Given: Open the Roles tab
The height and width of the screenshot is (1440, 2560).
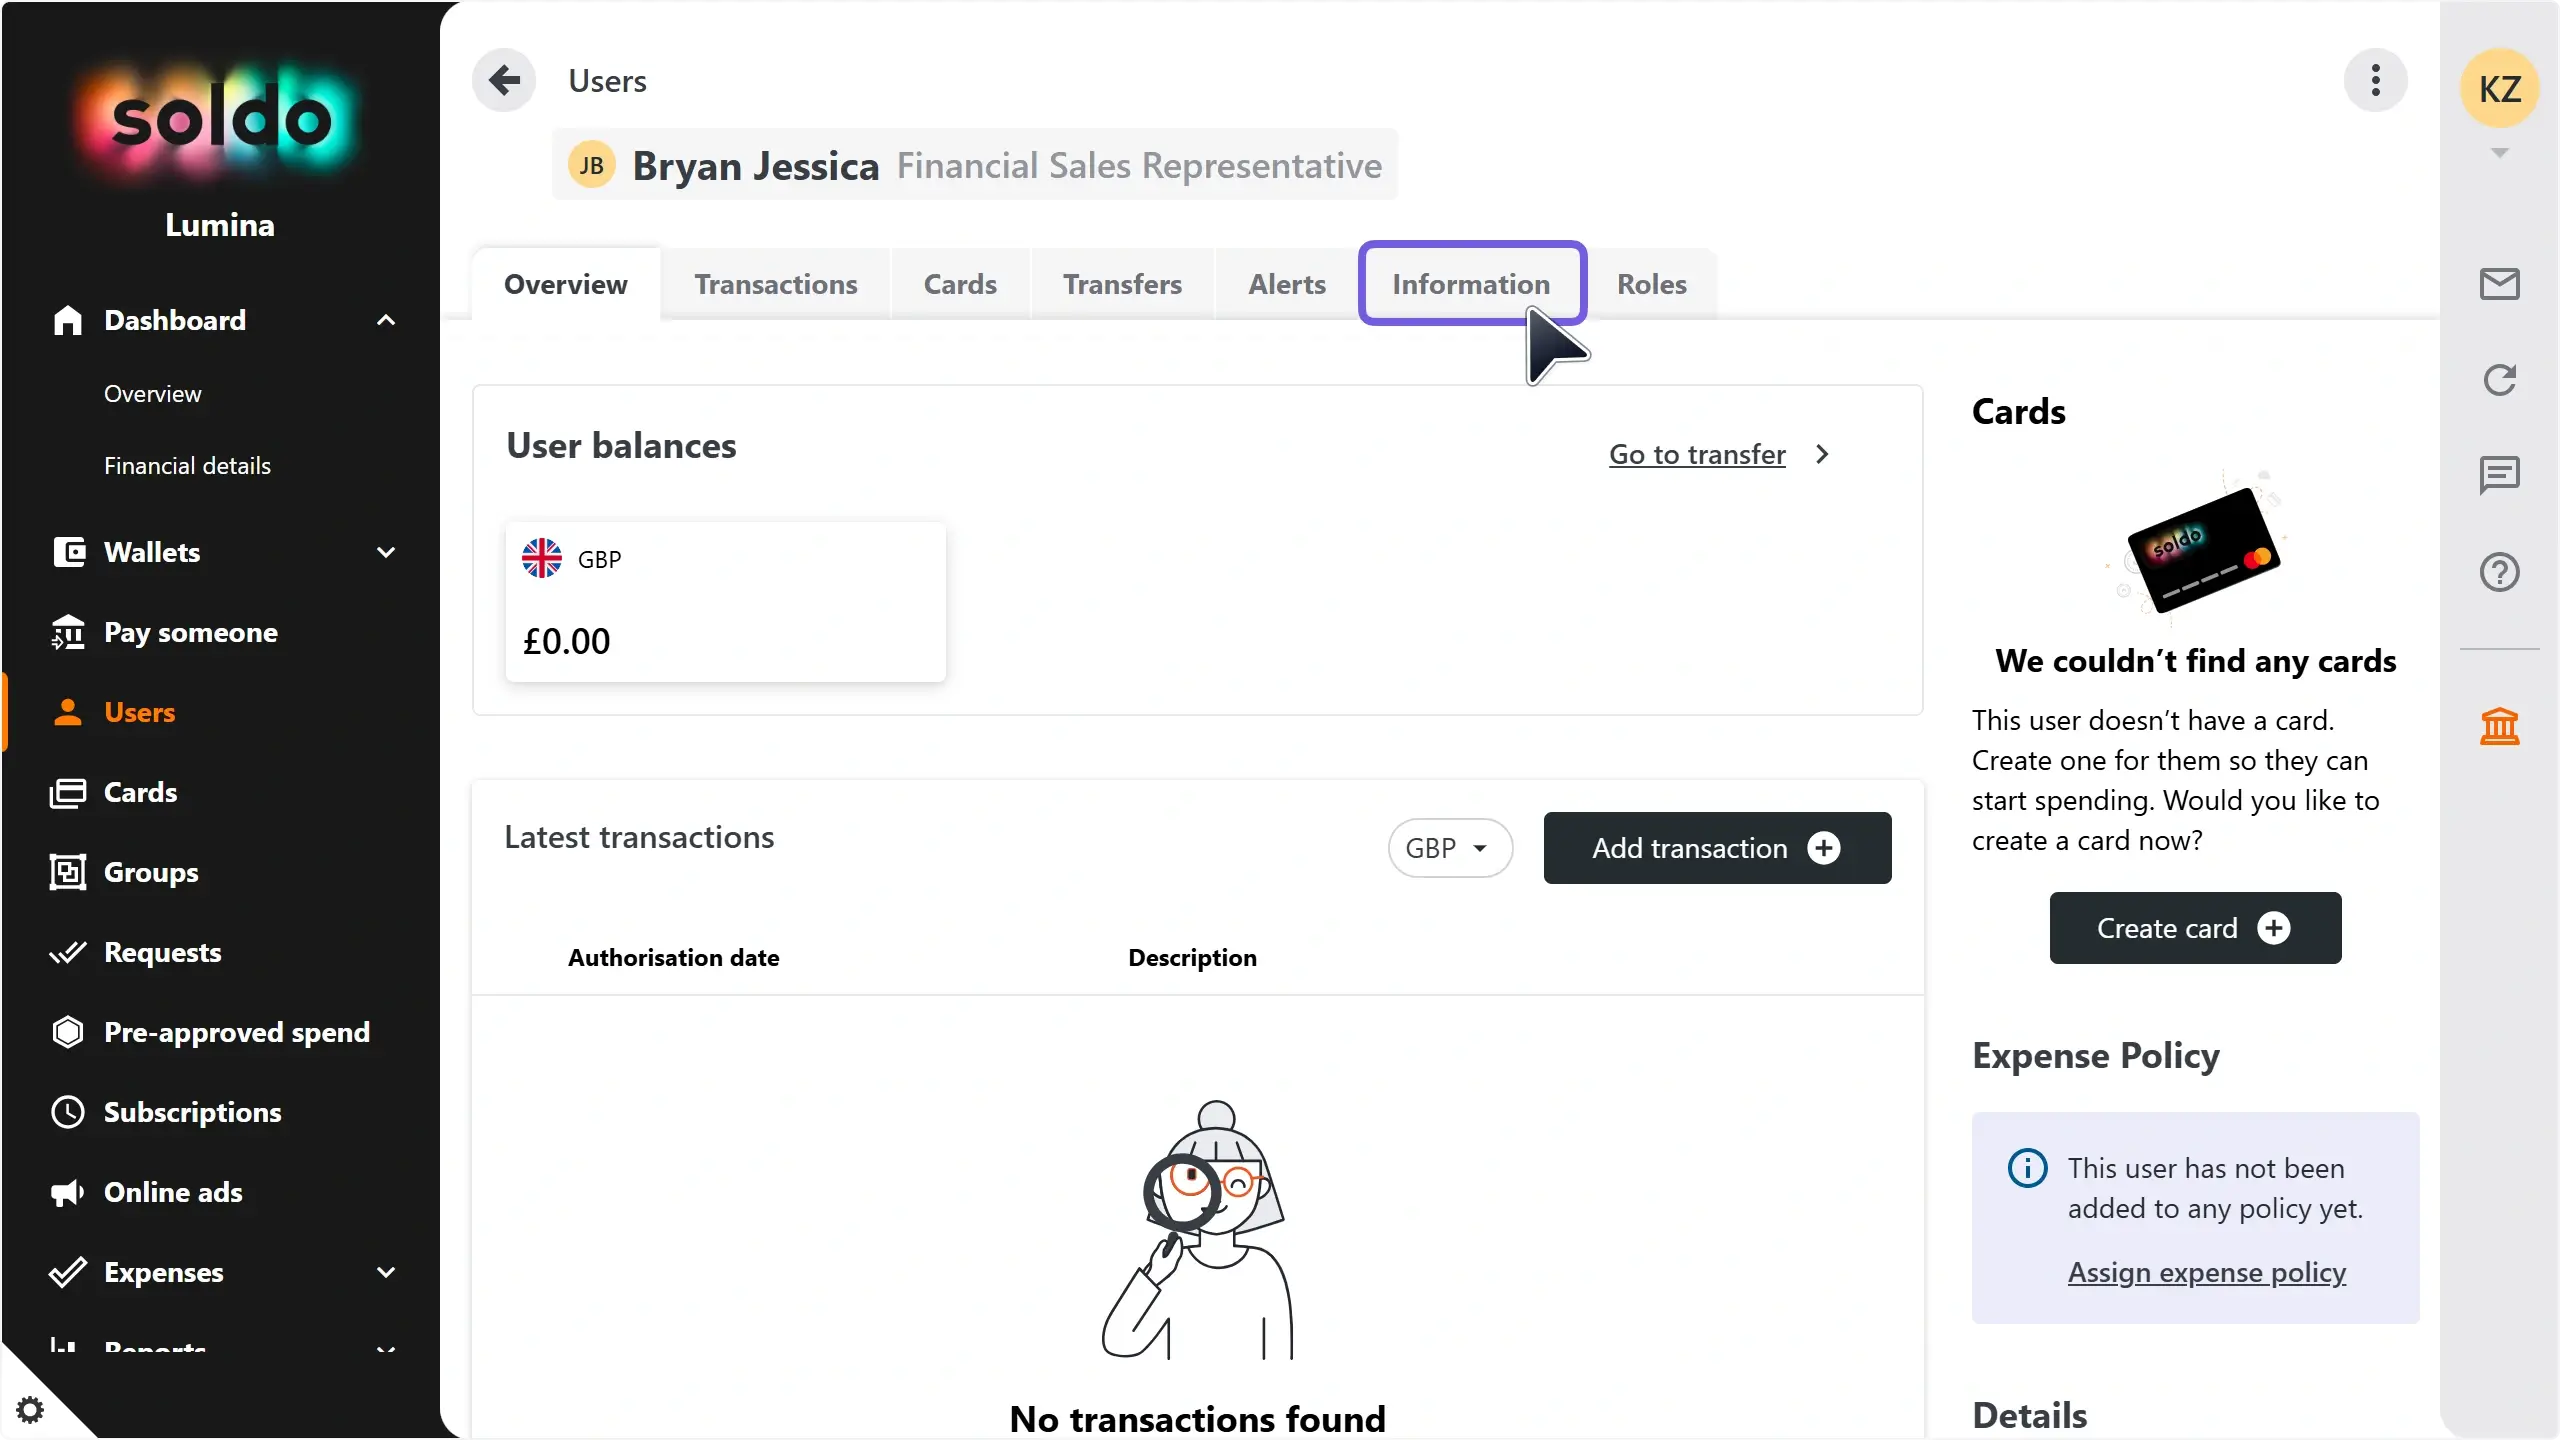Looking at the screenshot, I should pos(1651,284).
